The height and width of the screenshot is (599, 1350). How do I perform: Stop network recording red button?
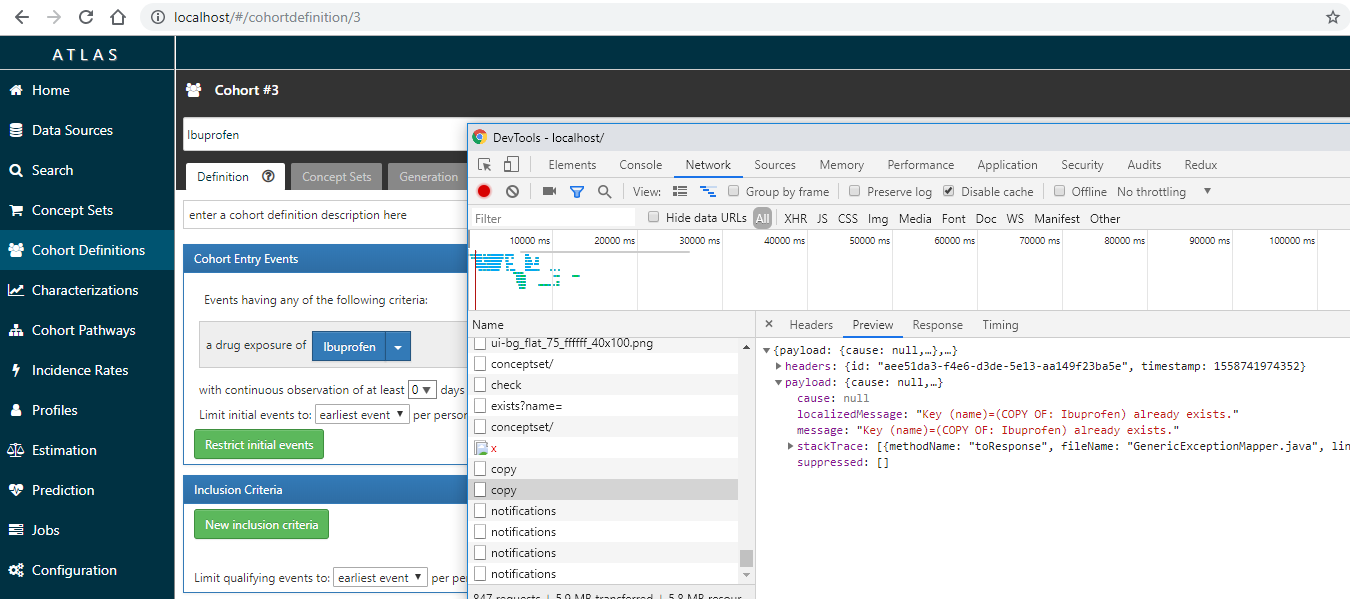[x=484, y=191]
